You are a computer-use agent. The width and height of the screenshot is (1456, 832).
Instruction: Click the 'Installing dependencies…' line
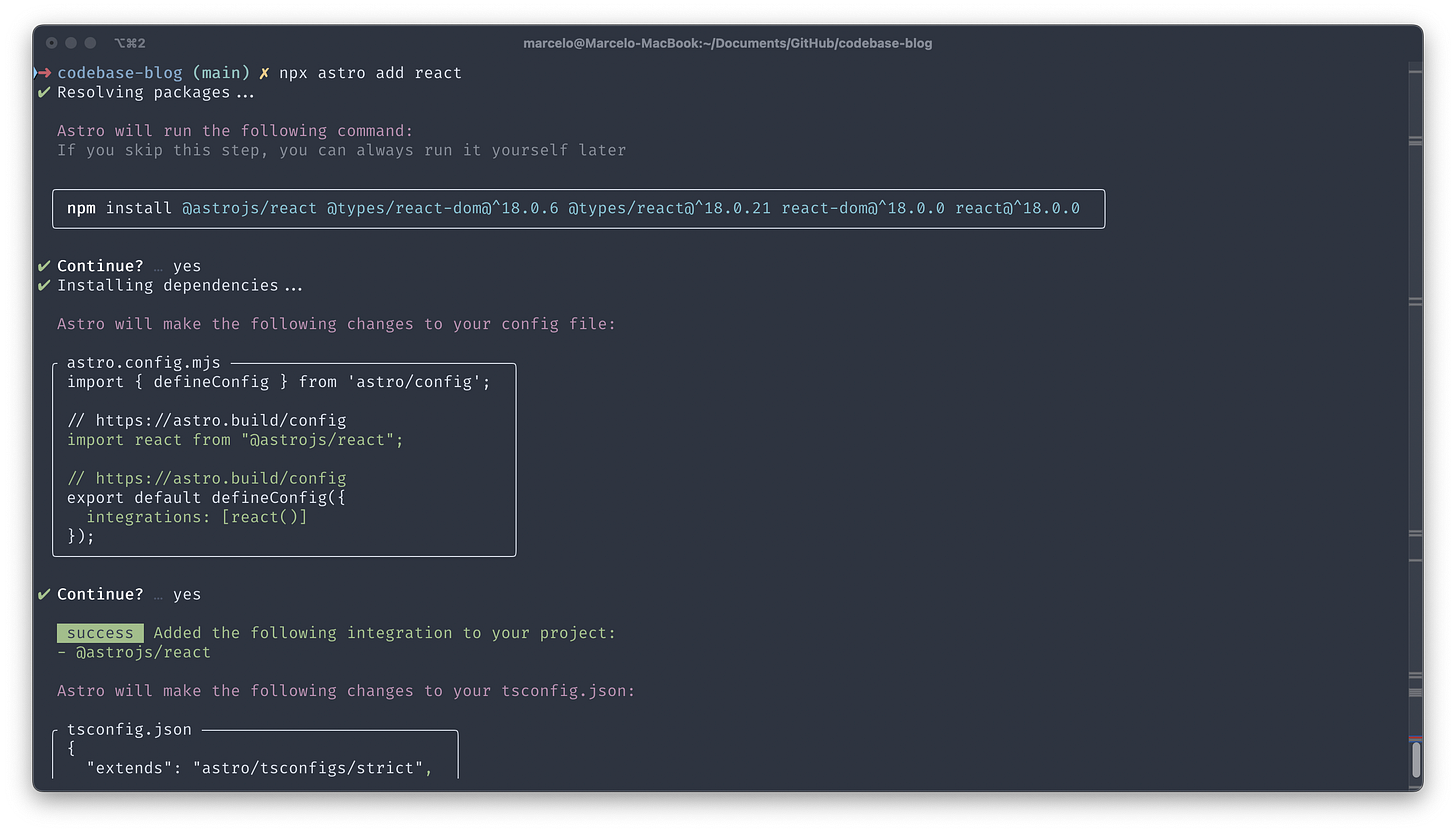tap(180, 286)
